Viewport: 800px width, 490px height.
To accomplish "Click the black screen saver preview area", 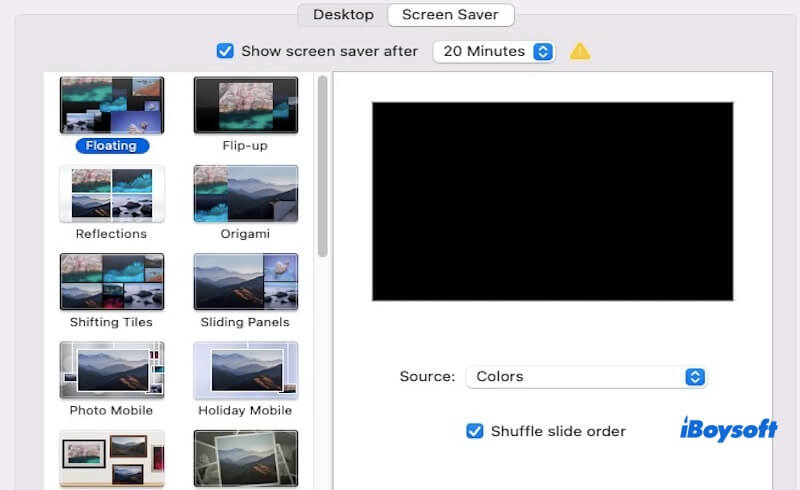I will [552, 201].
